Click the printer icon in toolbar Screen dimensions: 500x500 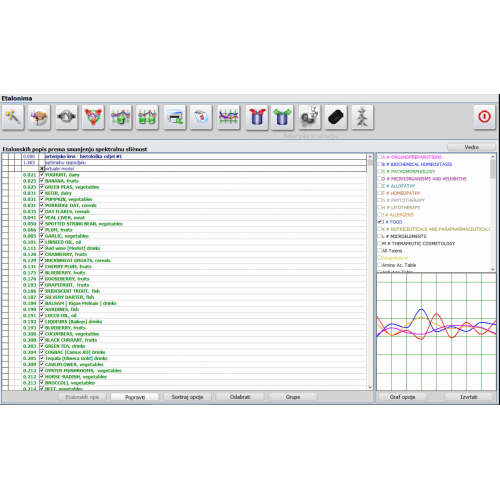coord(175,117)
